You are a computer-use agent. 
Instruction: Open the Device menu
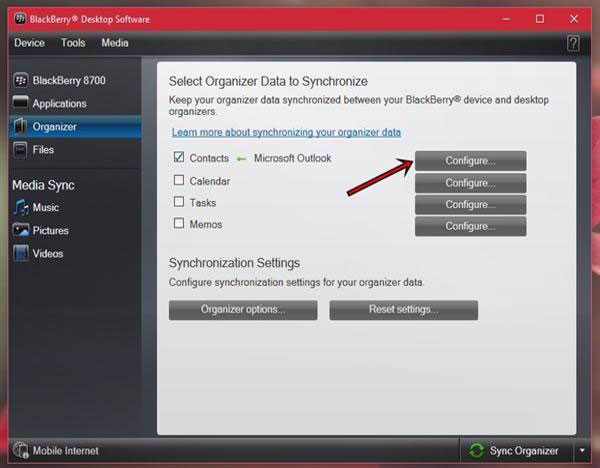point(29,43)
